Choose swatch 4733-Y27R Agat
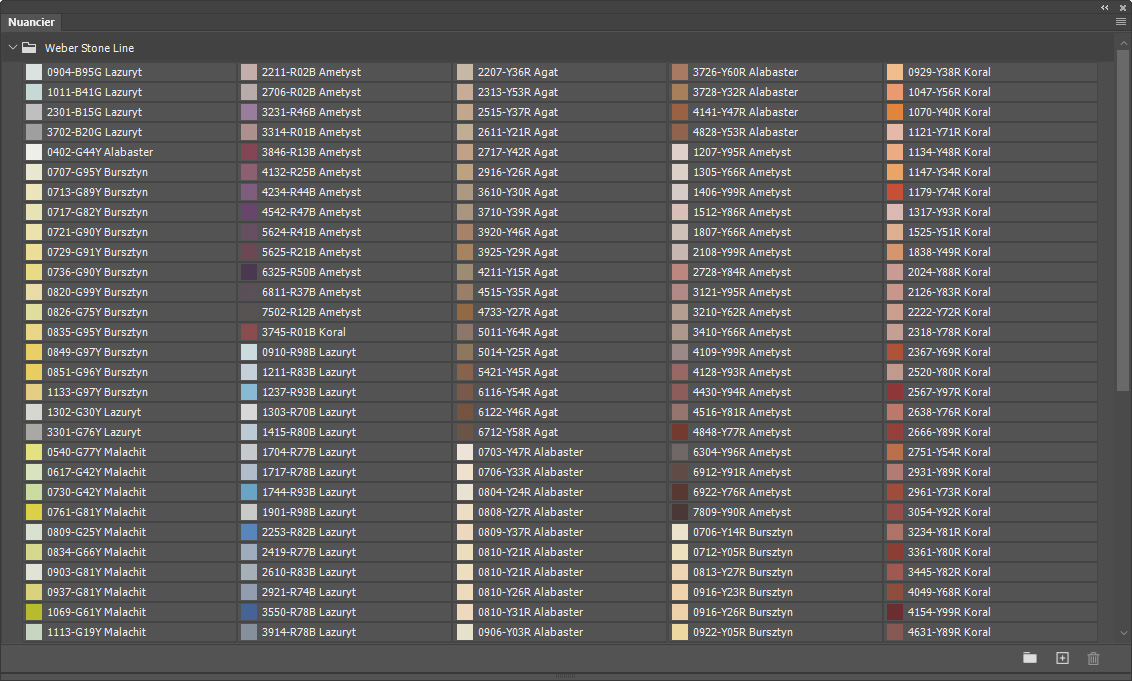The height and width of the screenshot is (681, 1132). tap(560, 312)
